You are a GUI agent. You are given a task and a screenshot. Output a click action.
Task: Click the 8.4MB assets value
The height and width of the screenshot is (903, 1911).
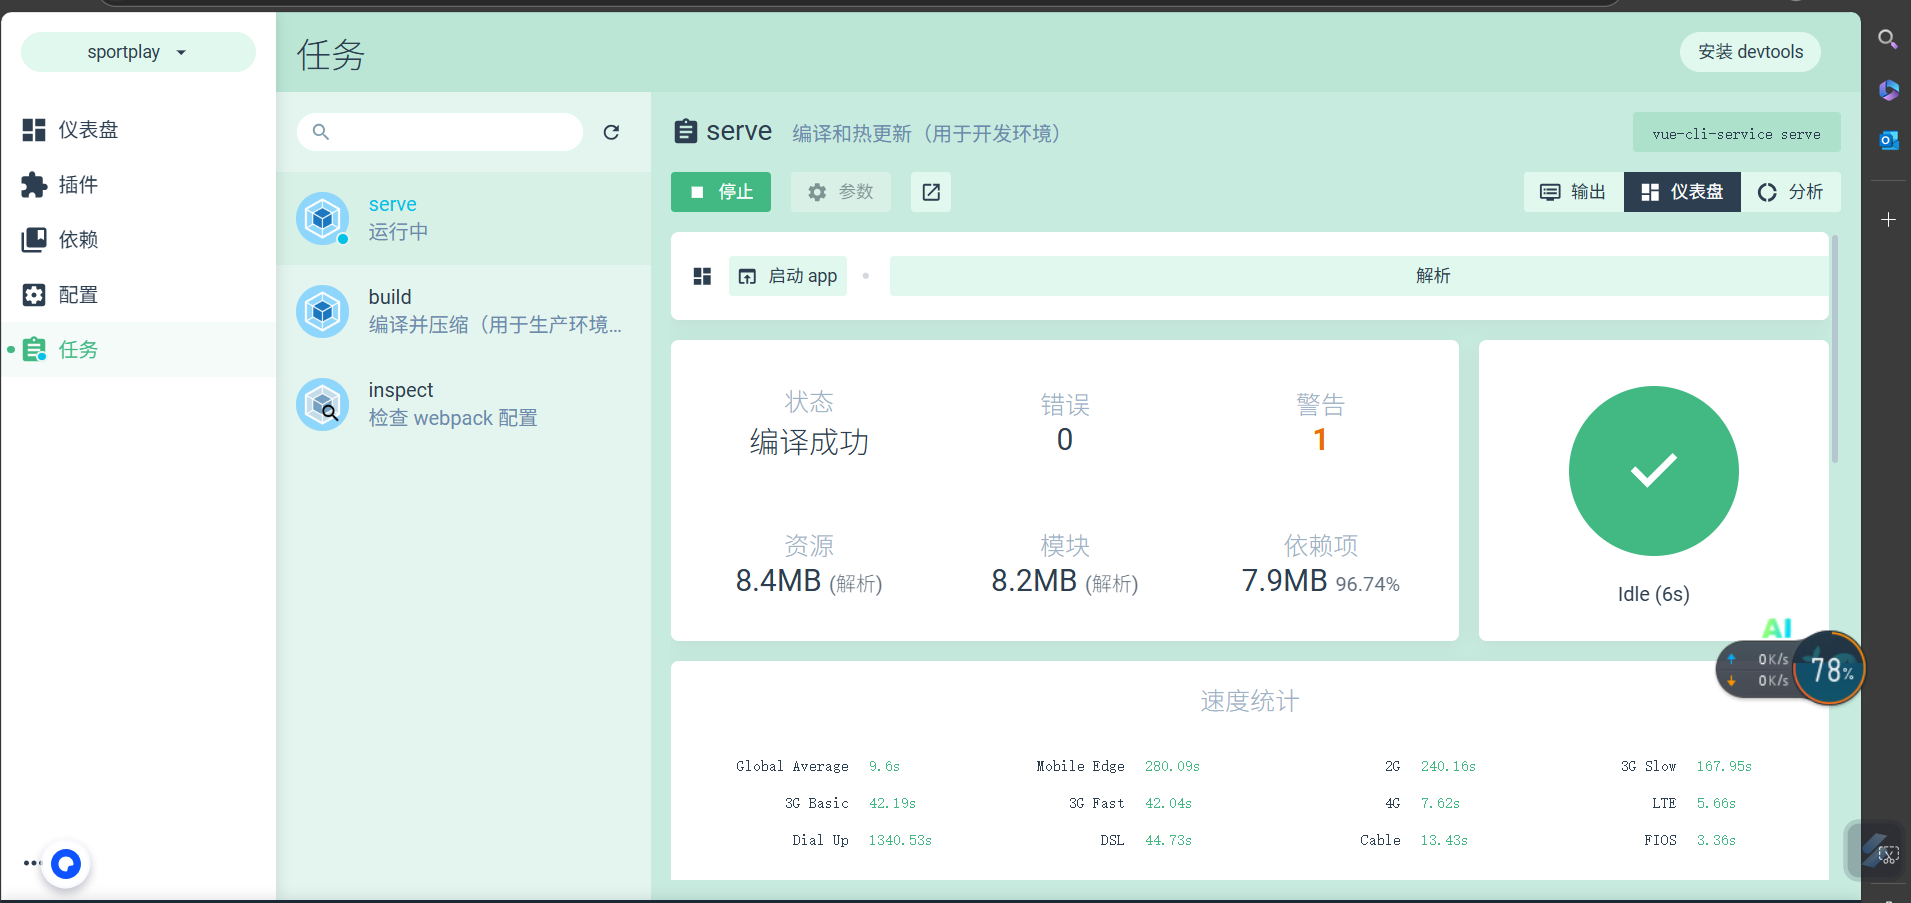coord(778,581)
